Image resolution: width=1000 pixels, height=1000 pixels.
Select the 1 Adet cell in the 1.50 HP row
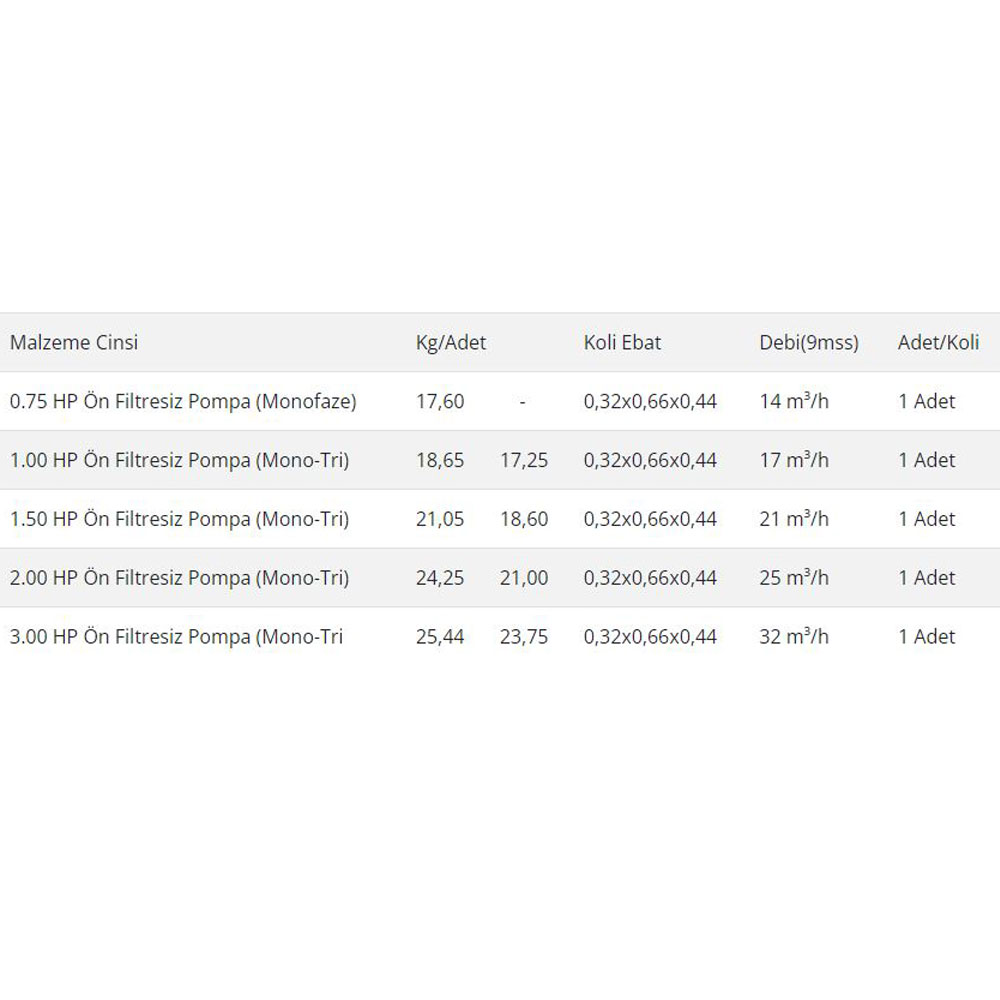pyautogui.click(x=926, y=519)
